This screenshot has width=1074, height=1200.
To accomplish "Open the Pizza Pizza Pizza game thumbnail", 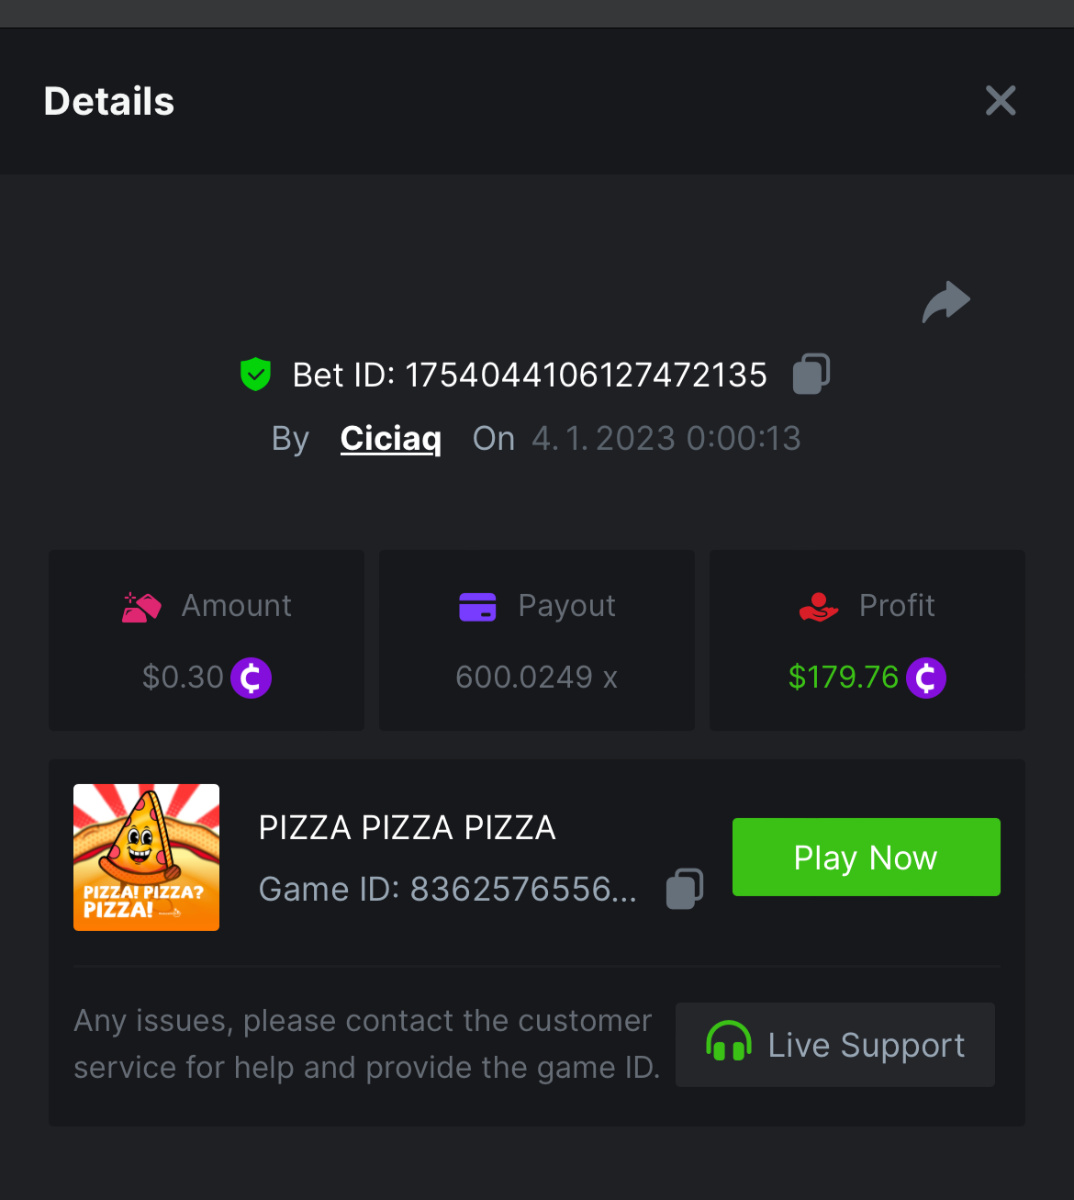I will click(146, 857).
